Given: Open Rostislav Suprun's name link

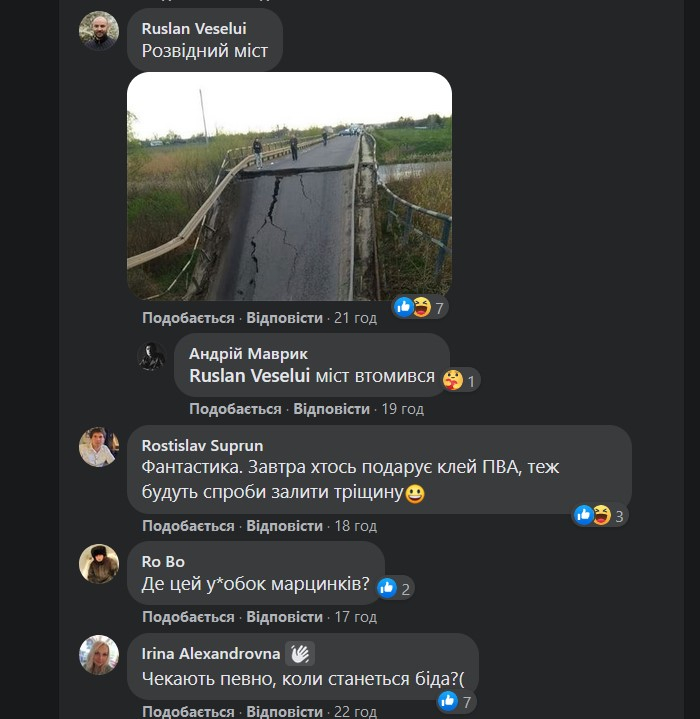Looking at the screenshot, I should pyautogui.click(x=203, y=445).
